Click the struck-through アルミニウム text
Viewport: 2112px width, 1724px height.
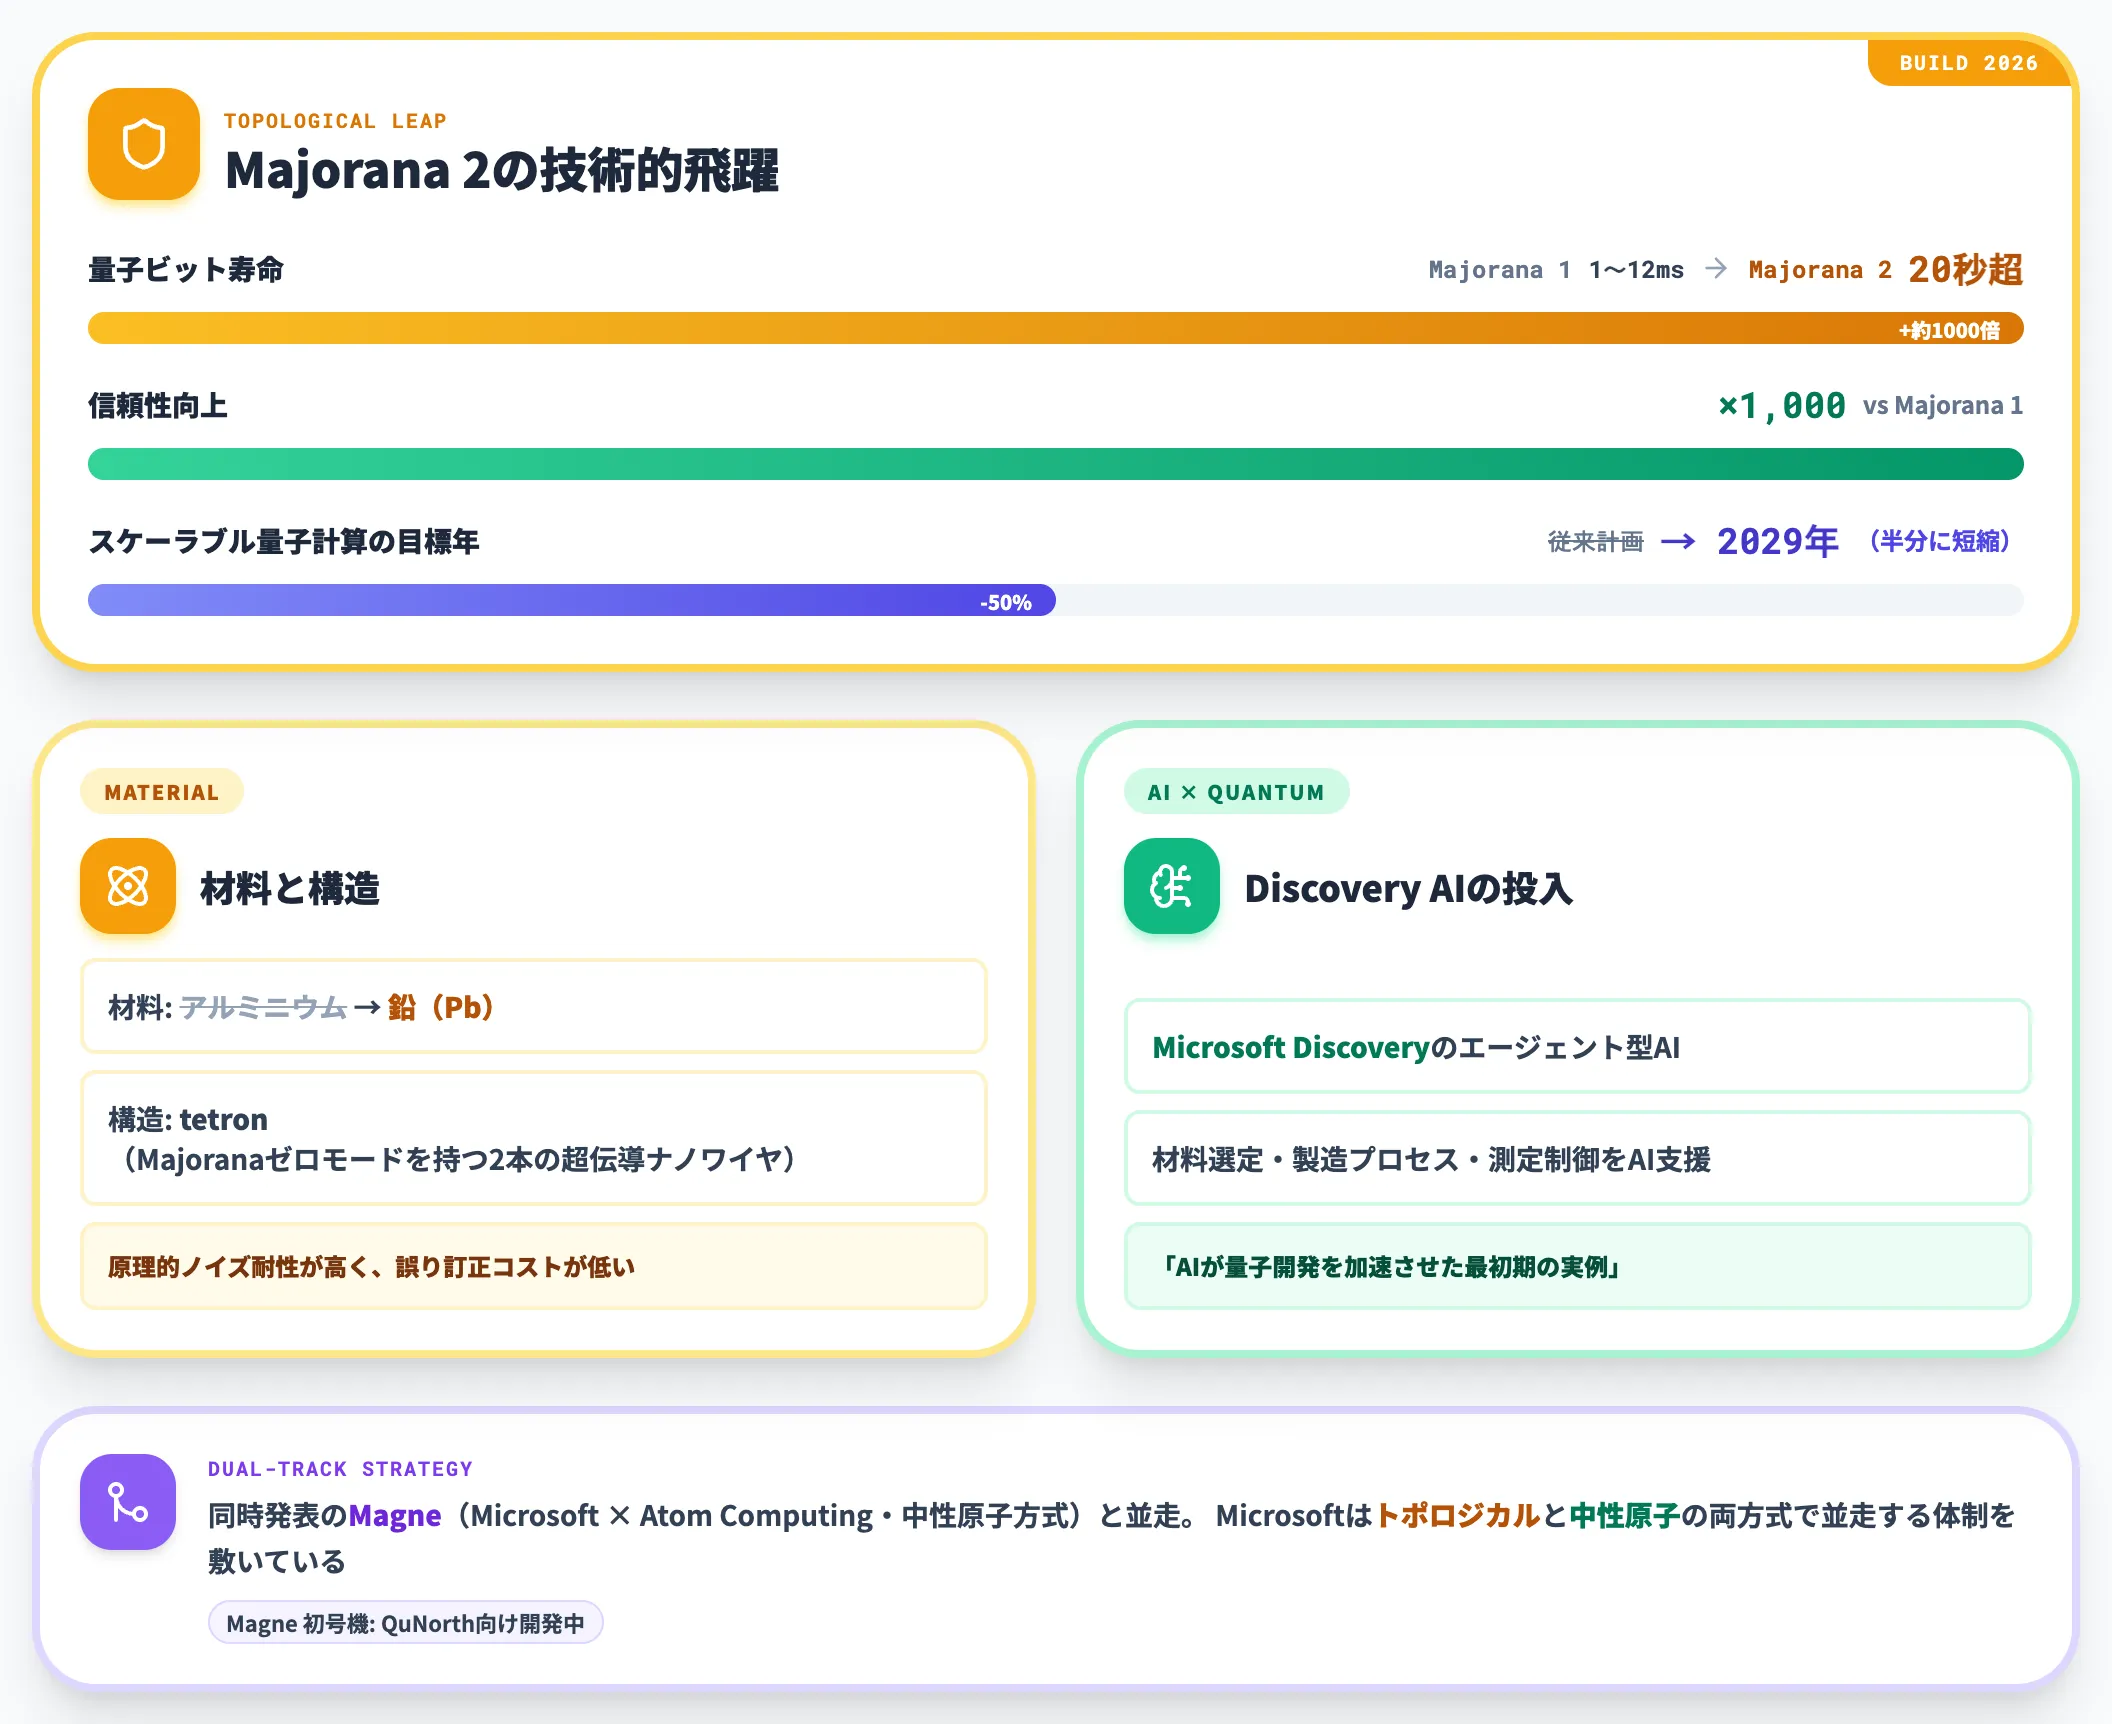(x=263, y=1007)
